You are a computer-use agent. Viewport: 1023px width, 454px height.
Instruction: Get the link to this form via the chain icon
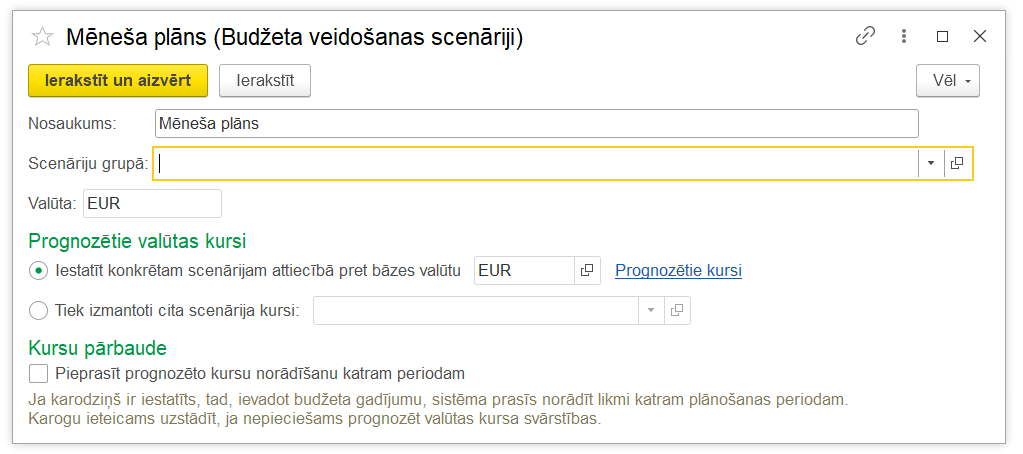(x=865, y=37)
